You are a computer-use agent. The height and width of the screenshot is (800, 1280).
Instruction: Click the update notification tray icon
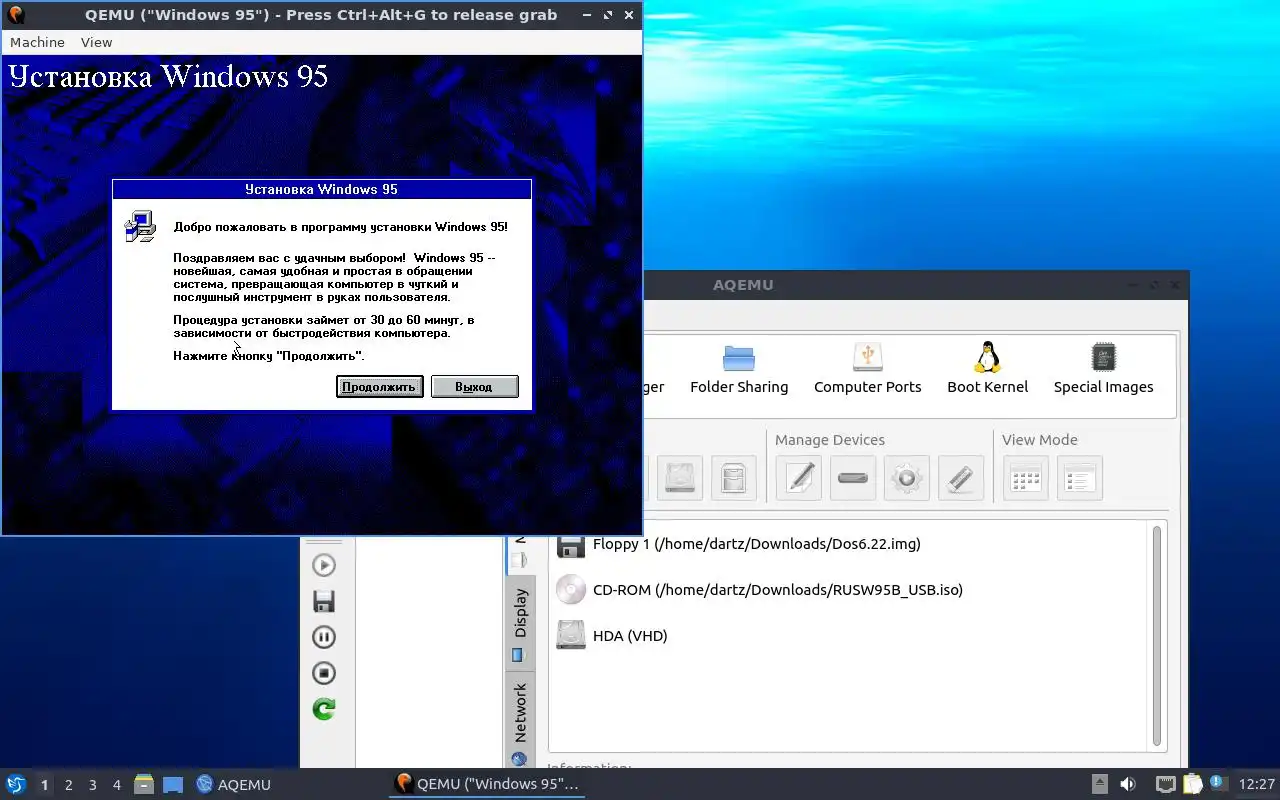point(1217,783)
